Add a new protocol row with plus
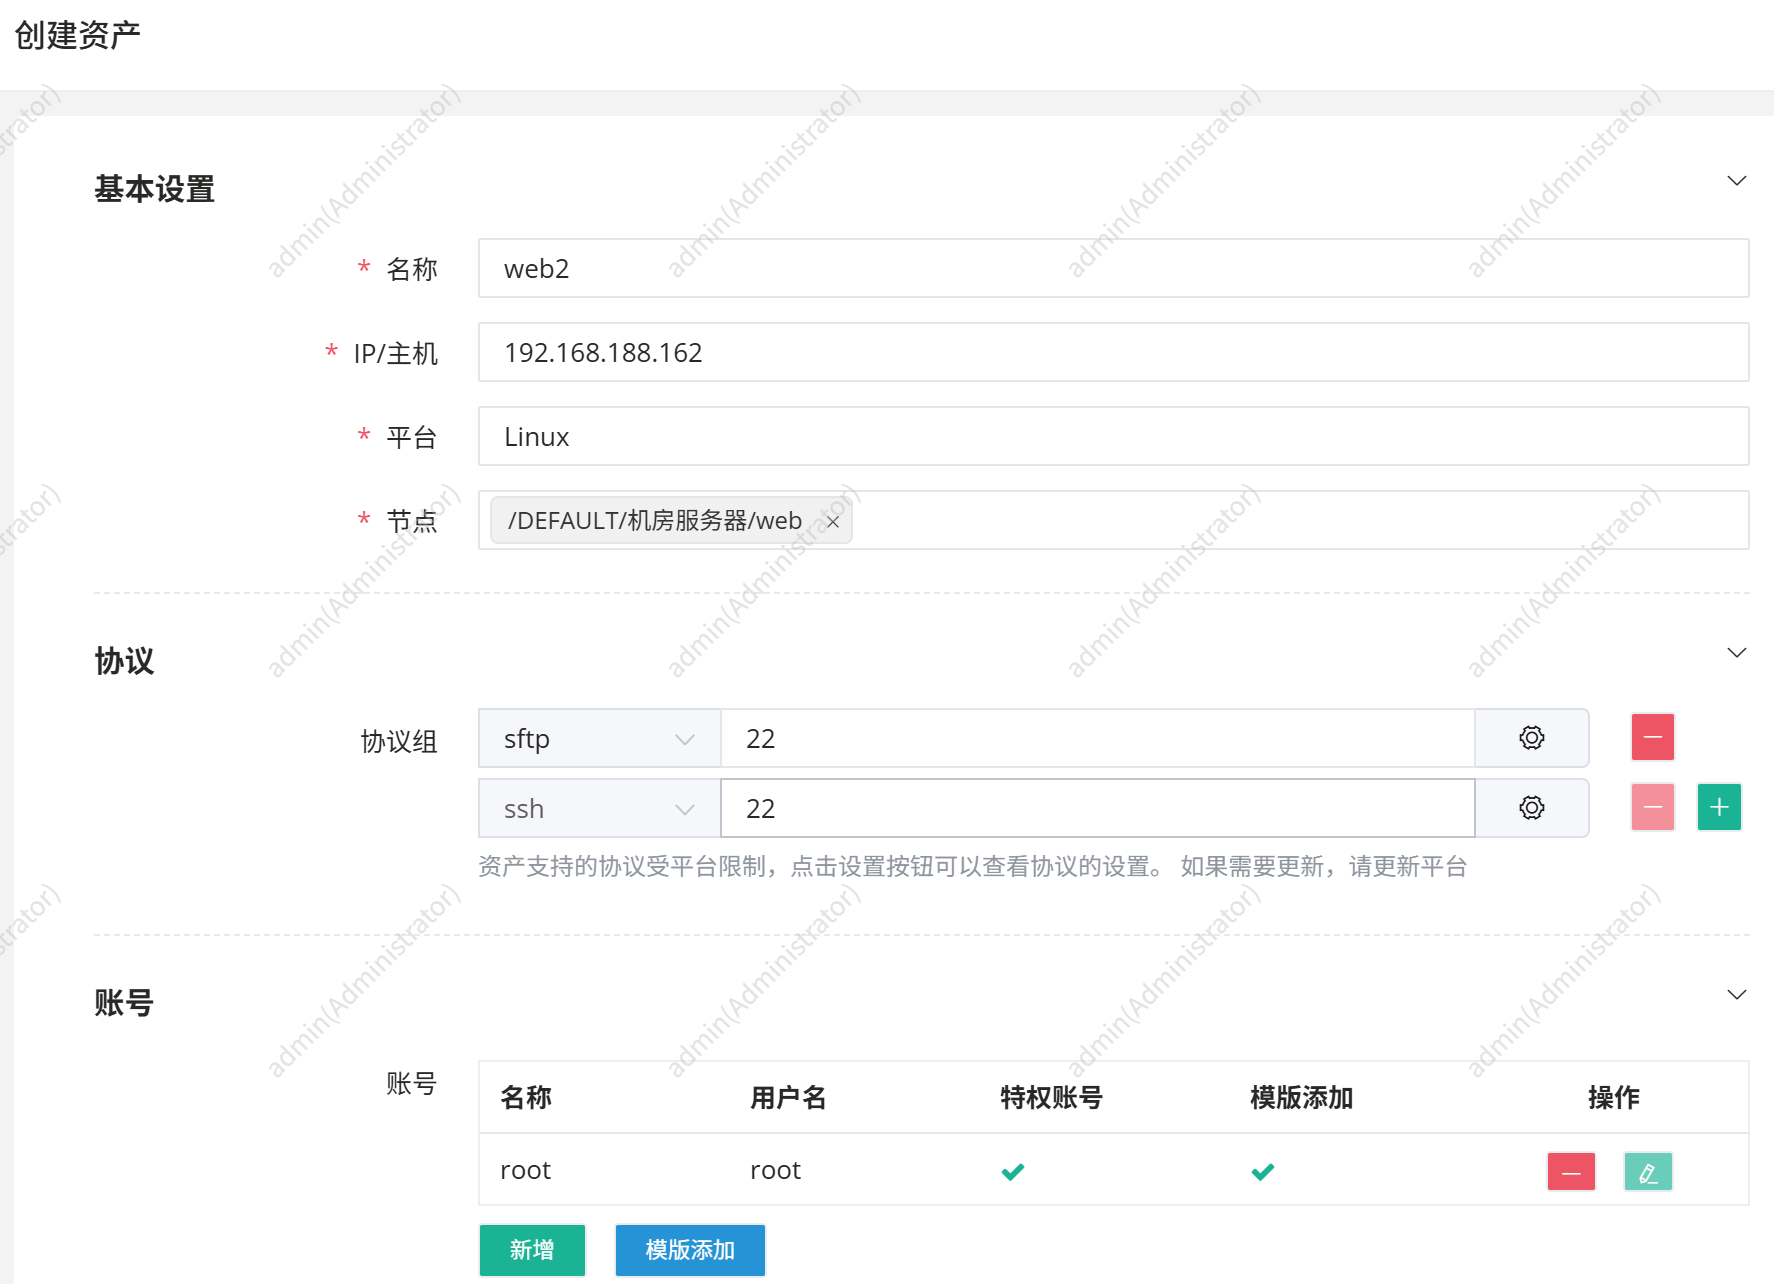The height and width of the screenshot is (1284, 1774). (1719, 807)
